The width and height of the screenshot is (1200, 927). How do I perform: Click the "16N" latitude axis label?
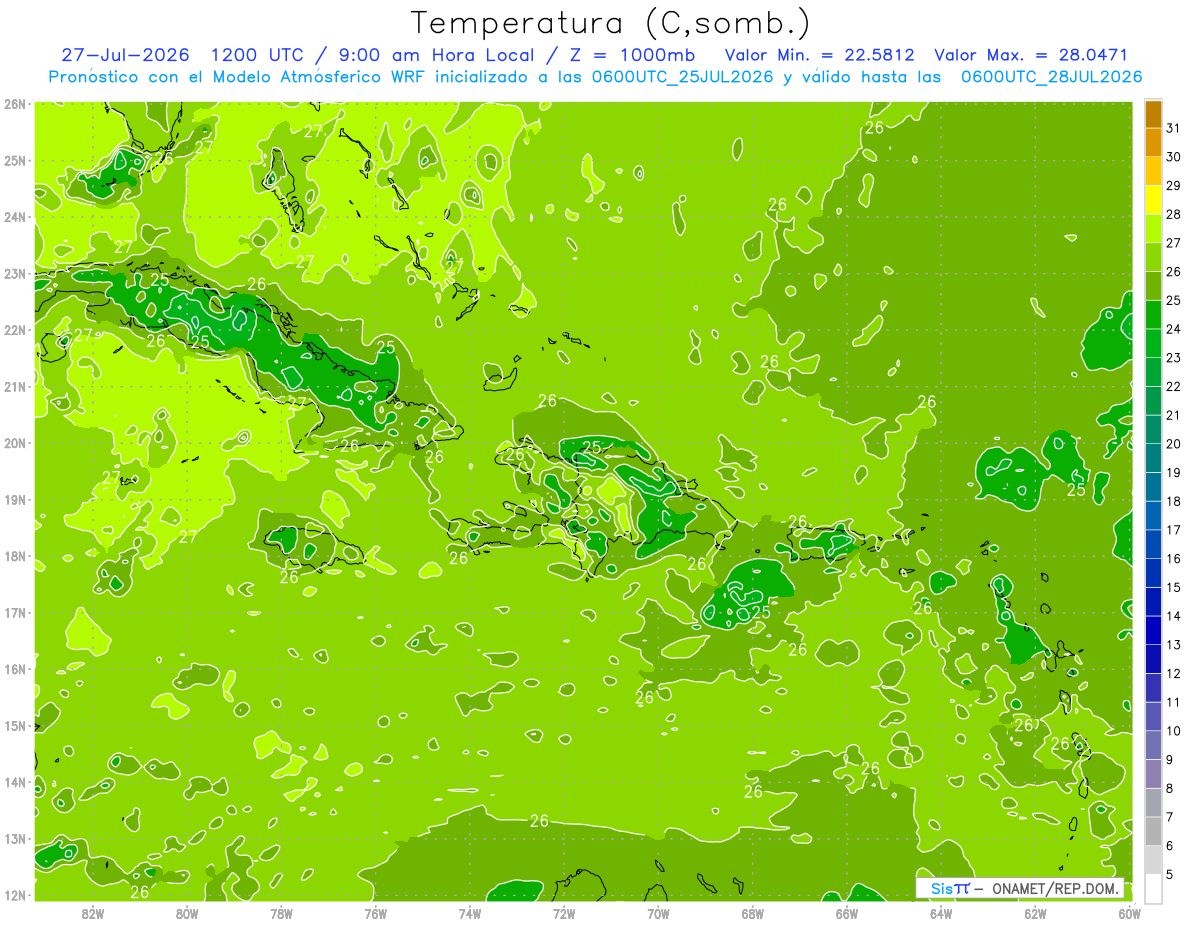[15, 669]
